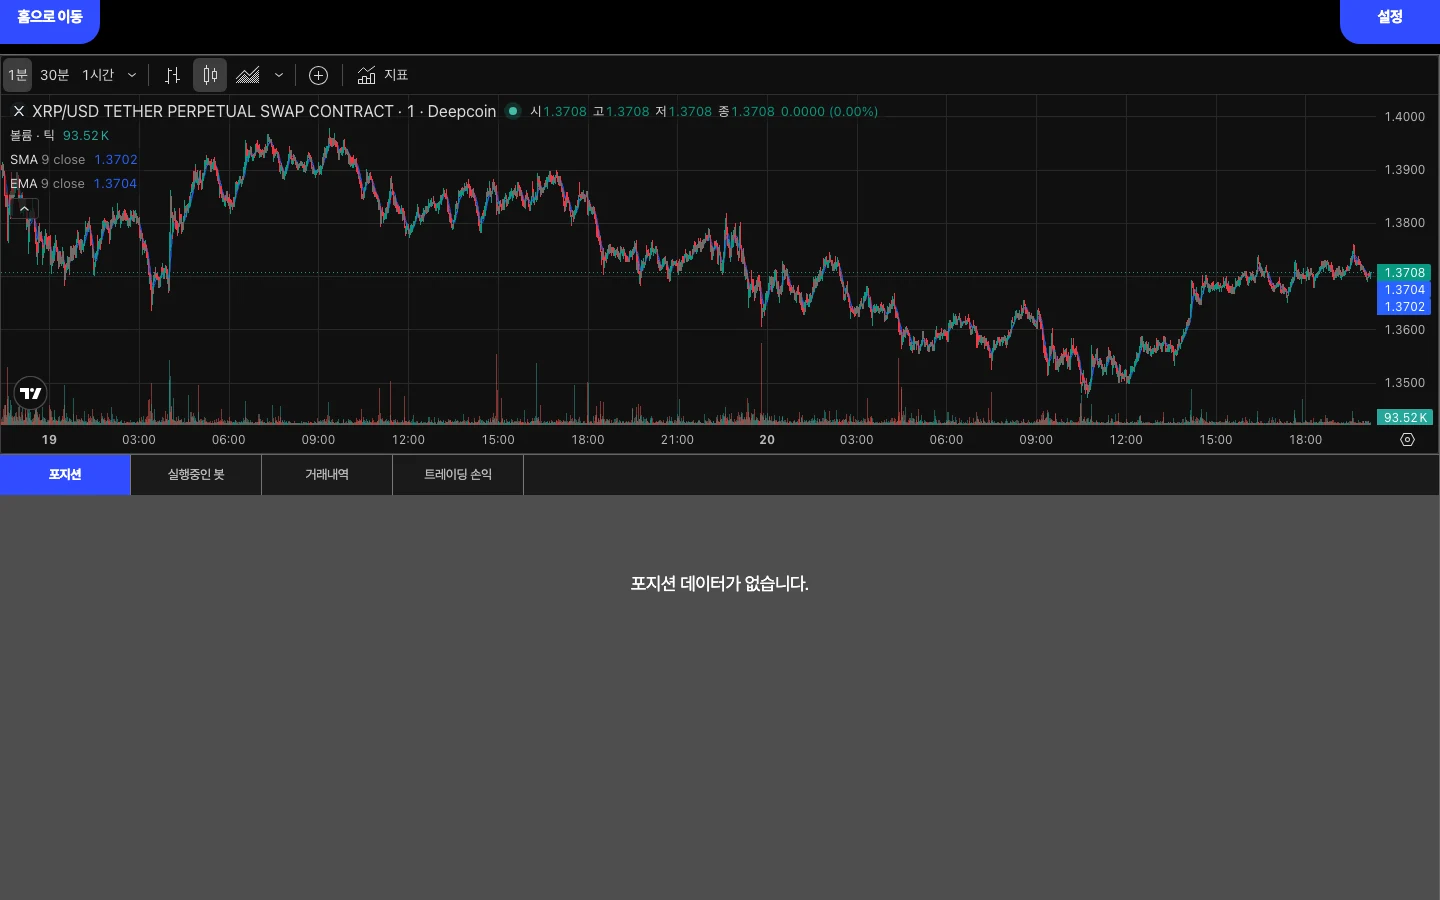Click the 포지션 데이터가 없습니다. message
This screenshot has width=1440, height=900.
pyautogui.click(x=720, y=584)
